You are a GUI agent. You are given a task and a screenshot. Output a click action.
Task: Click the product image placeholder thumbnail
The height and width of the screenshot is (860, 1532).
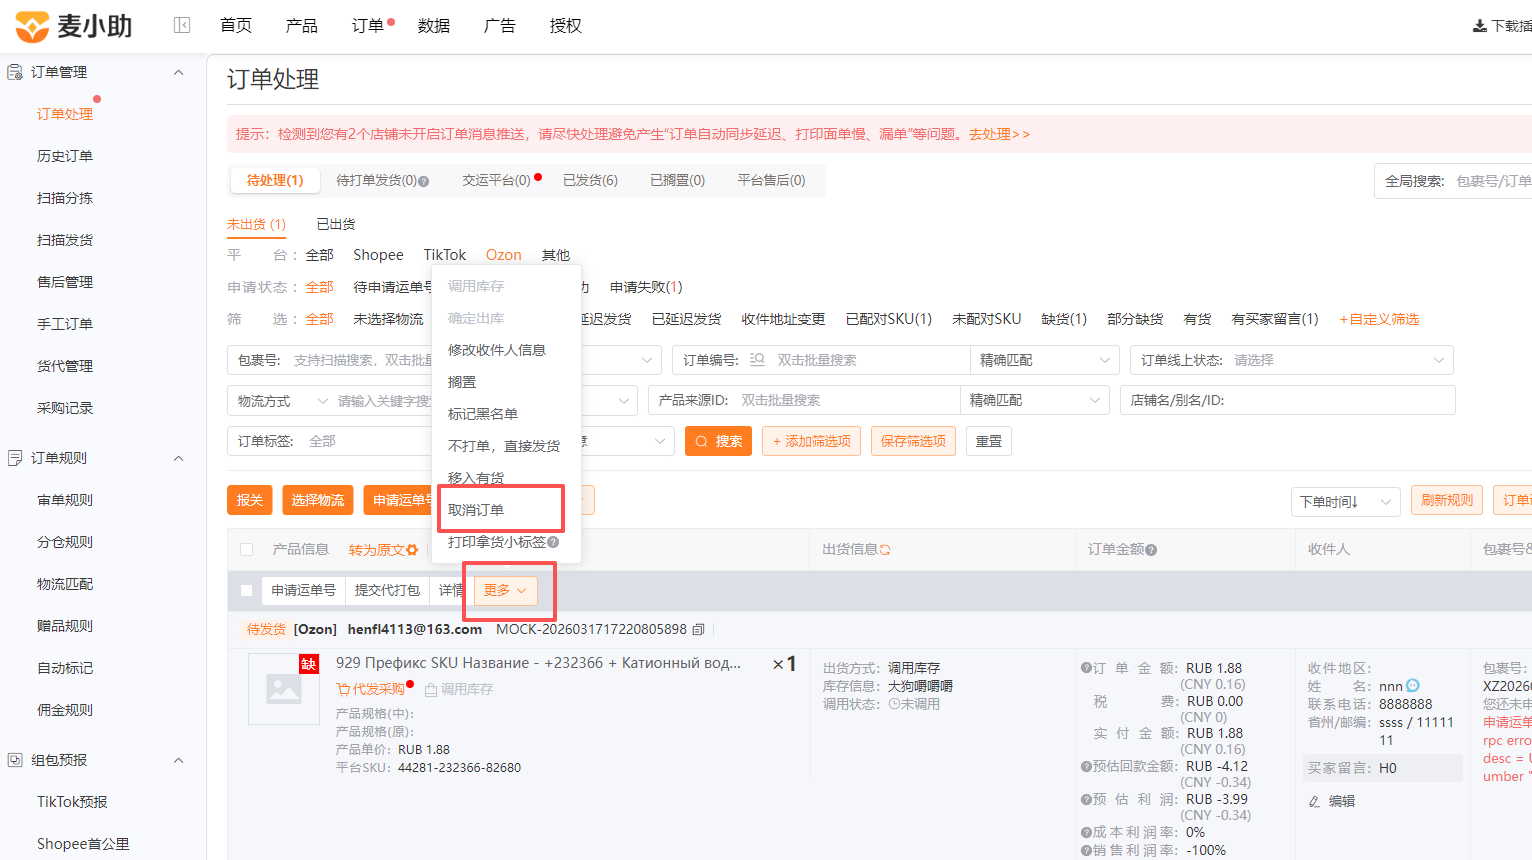point(284,689)
